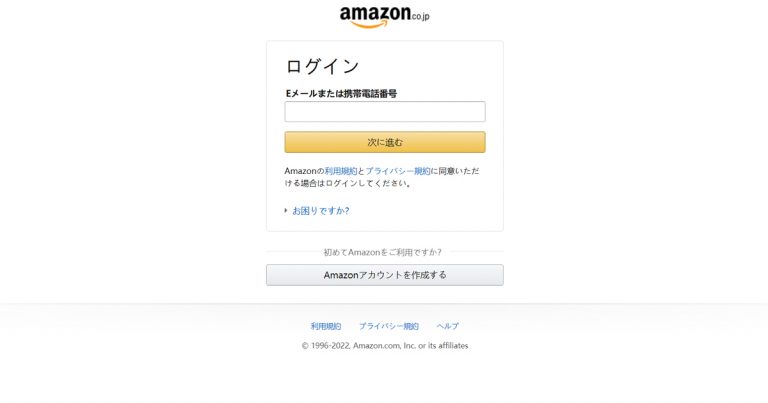Click the Amazon.co.jp logo at the top
Image resolution: width=768 pixels, height=403 pixels.
coord(384,17)
